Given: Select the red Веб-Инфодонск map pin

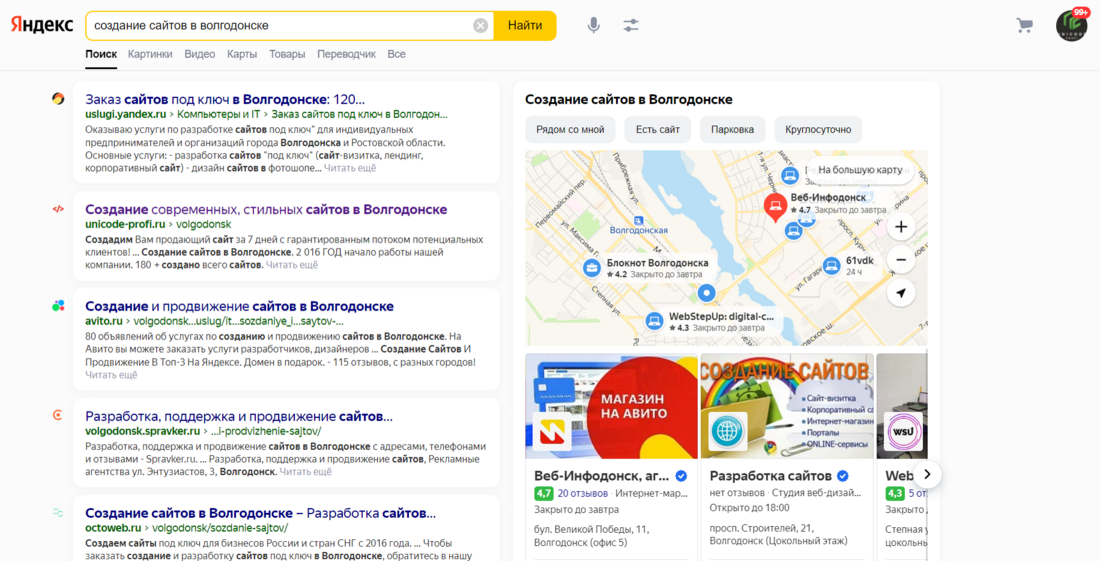Looking at the screenshot, I should click(x=775, y=208).
